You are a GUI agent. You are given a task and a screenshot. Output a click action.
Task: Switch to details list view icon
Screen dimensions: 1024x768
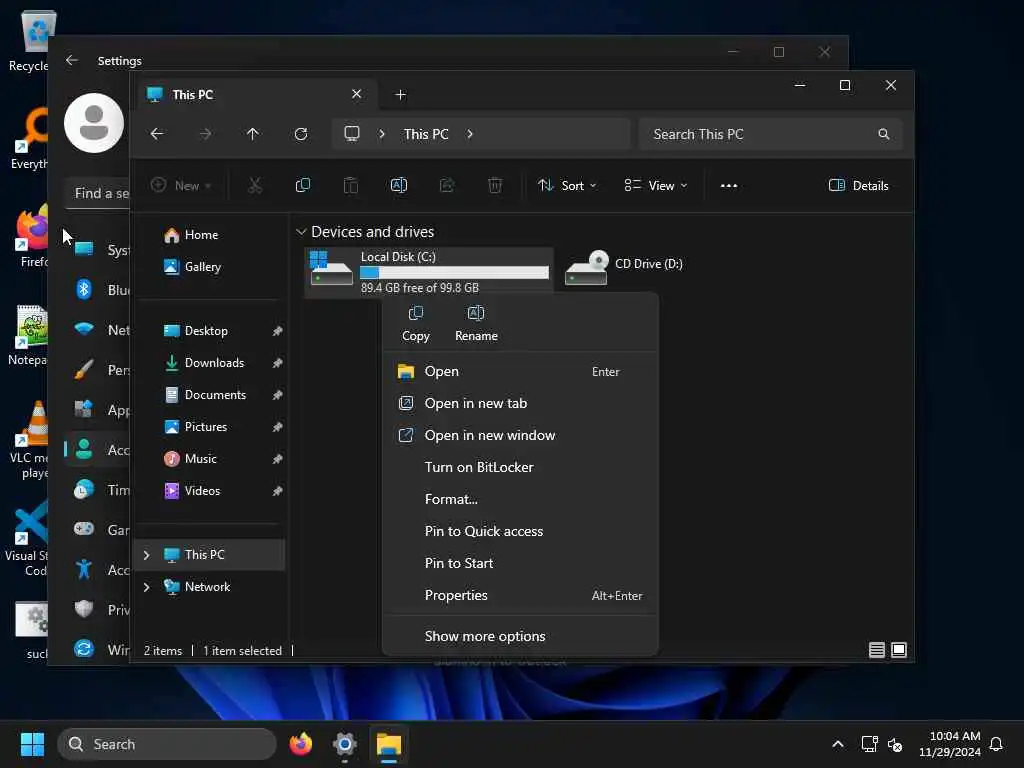[x=876, y=650]
